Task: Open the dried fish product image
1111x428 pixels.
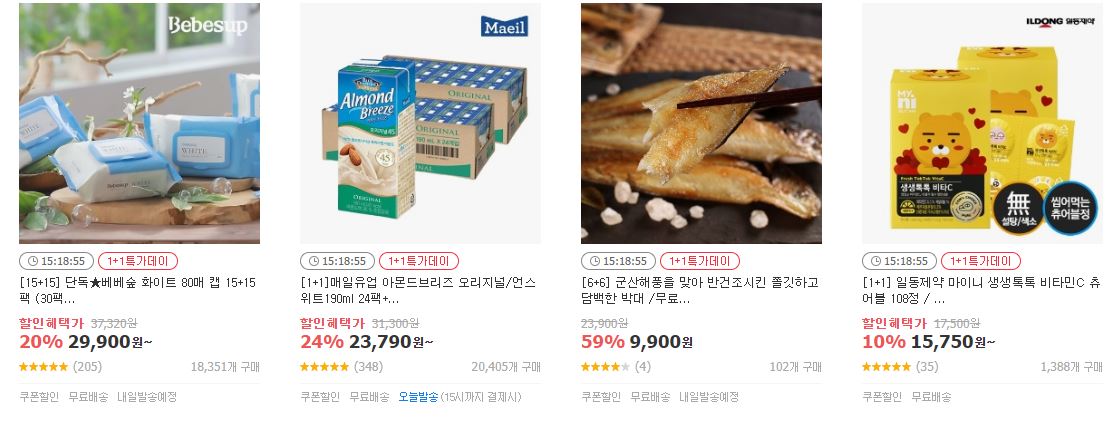Action: (x=701, y=123)
